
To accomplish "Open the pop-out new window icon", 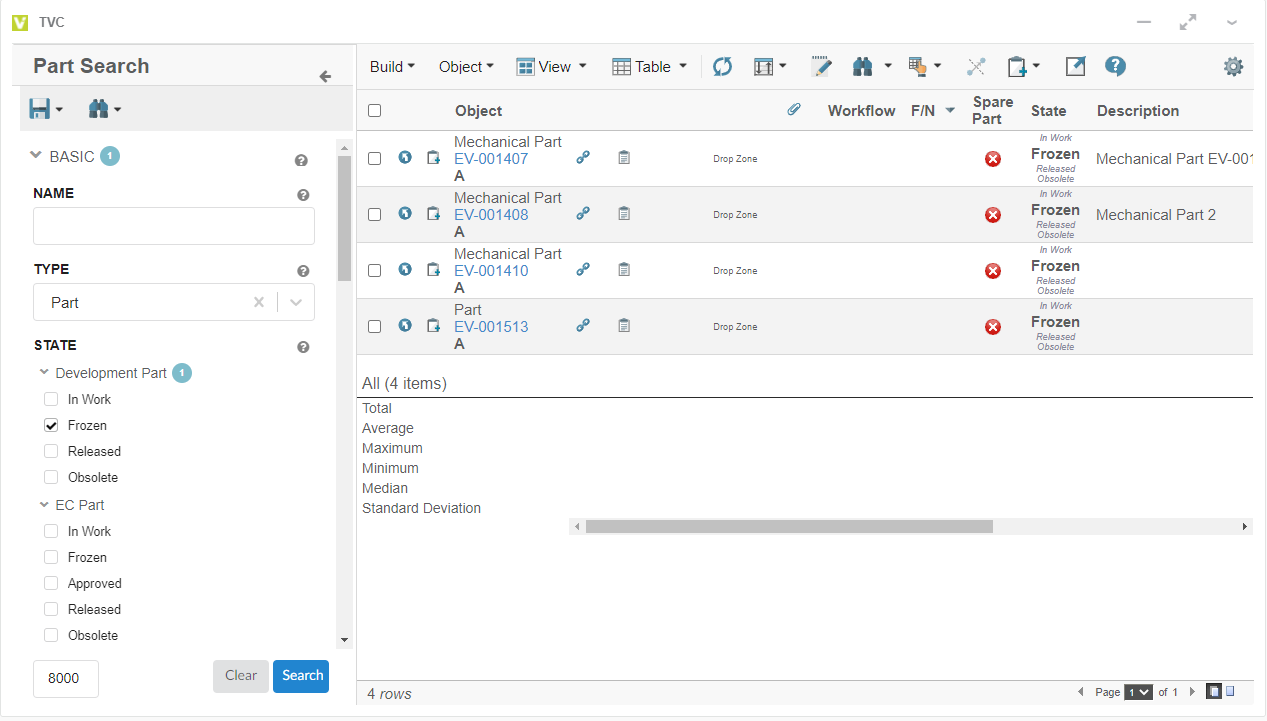I will 1075,67.
